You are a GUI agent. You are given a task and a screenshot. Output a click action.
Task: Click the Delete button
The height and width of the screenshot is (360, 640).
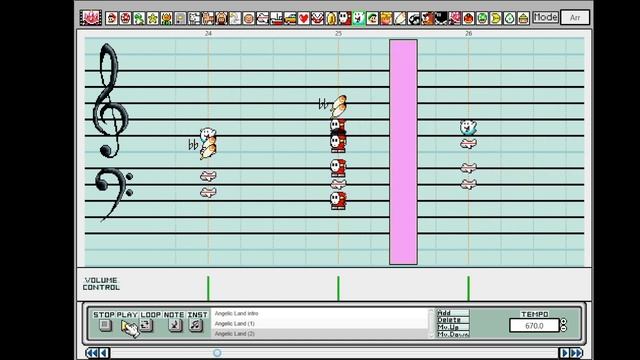[x=453, y=320]
